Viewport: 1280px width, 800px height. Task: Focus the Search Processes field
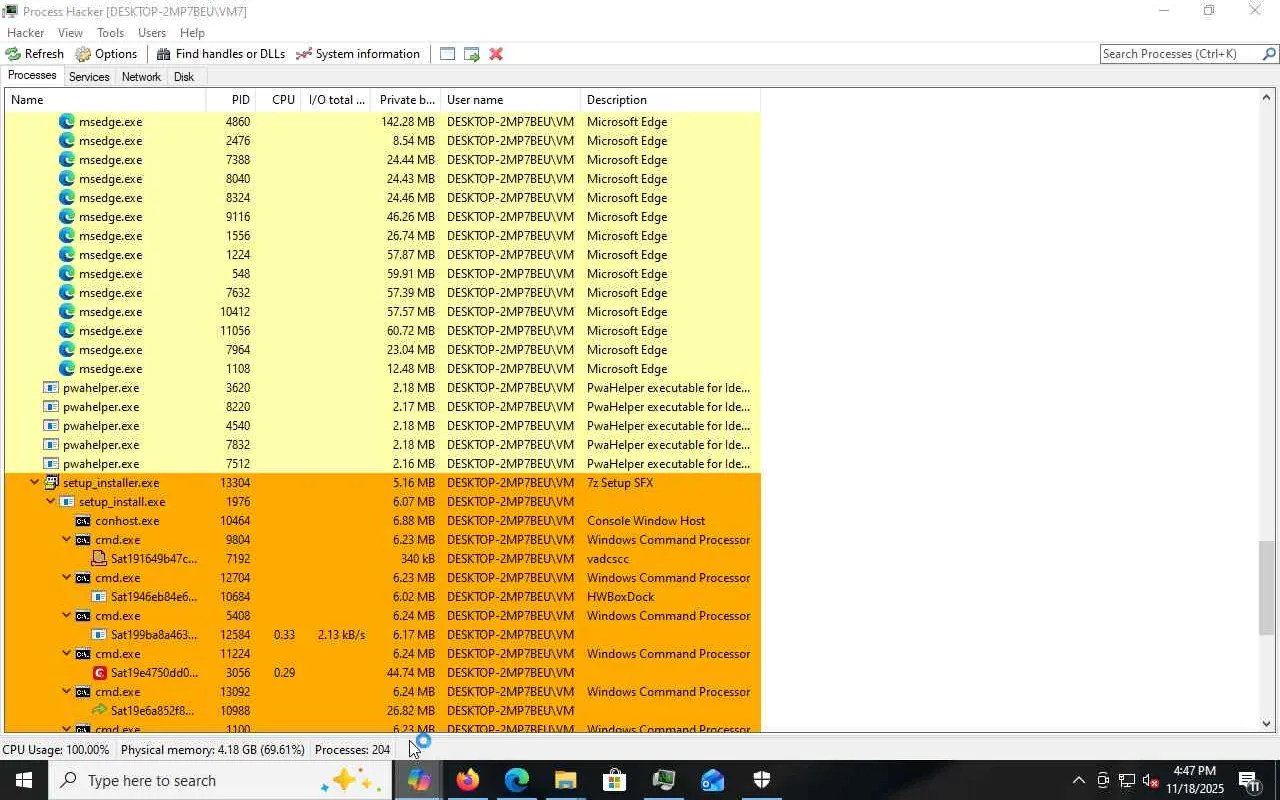(1181, 54)
